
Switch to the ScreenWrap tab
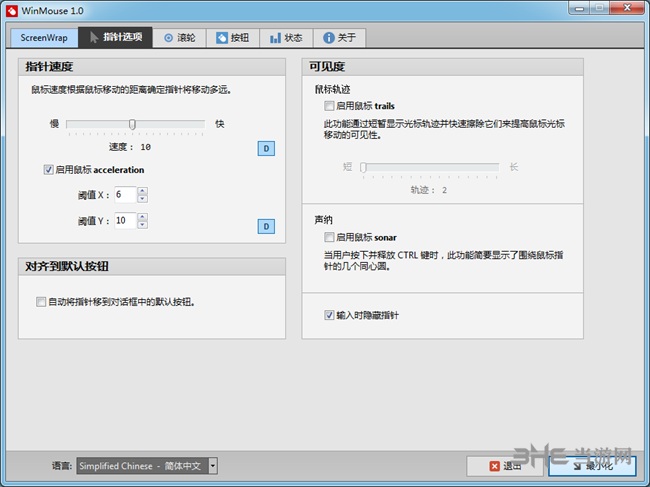[46, 38]
